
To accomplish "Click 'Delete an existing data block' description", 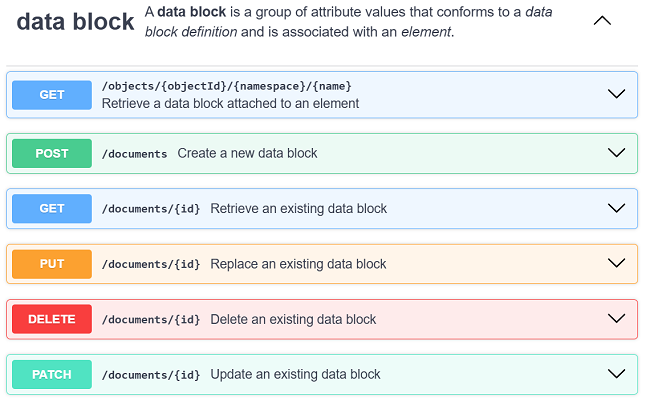I will coord(293,319).
